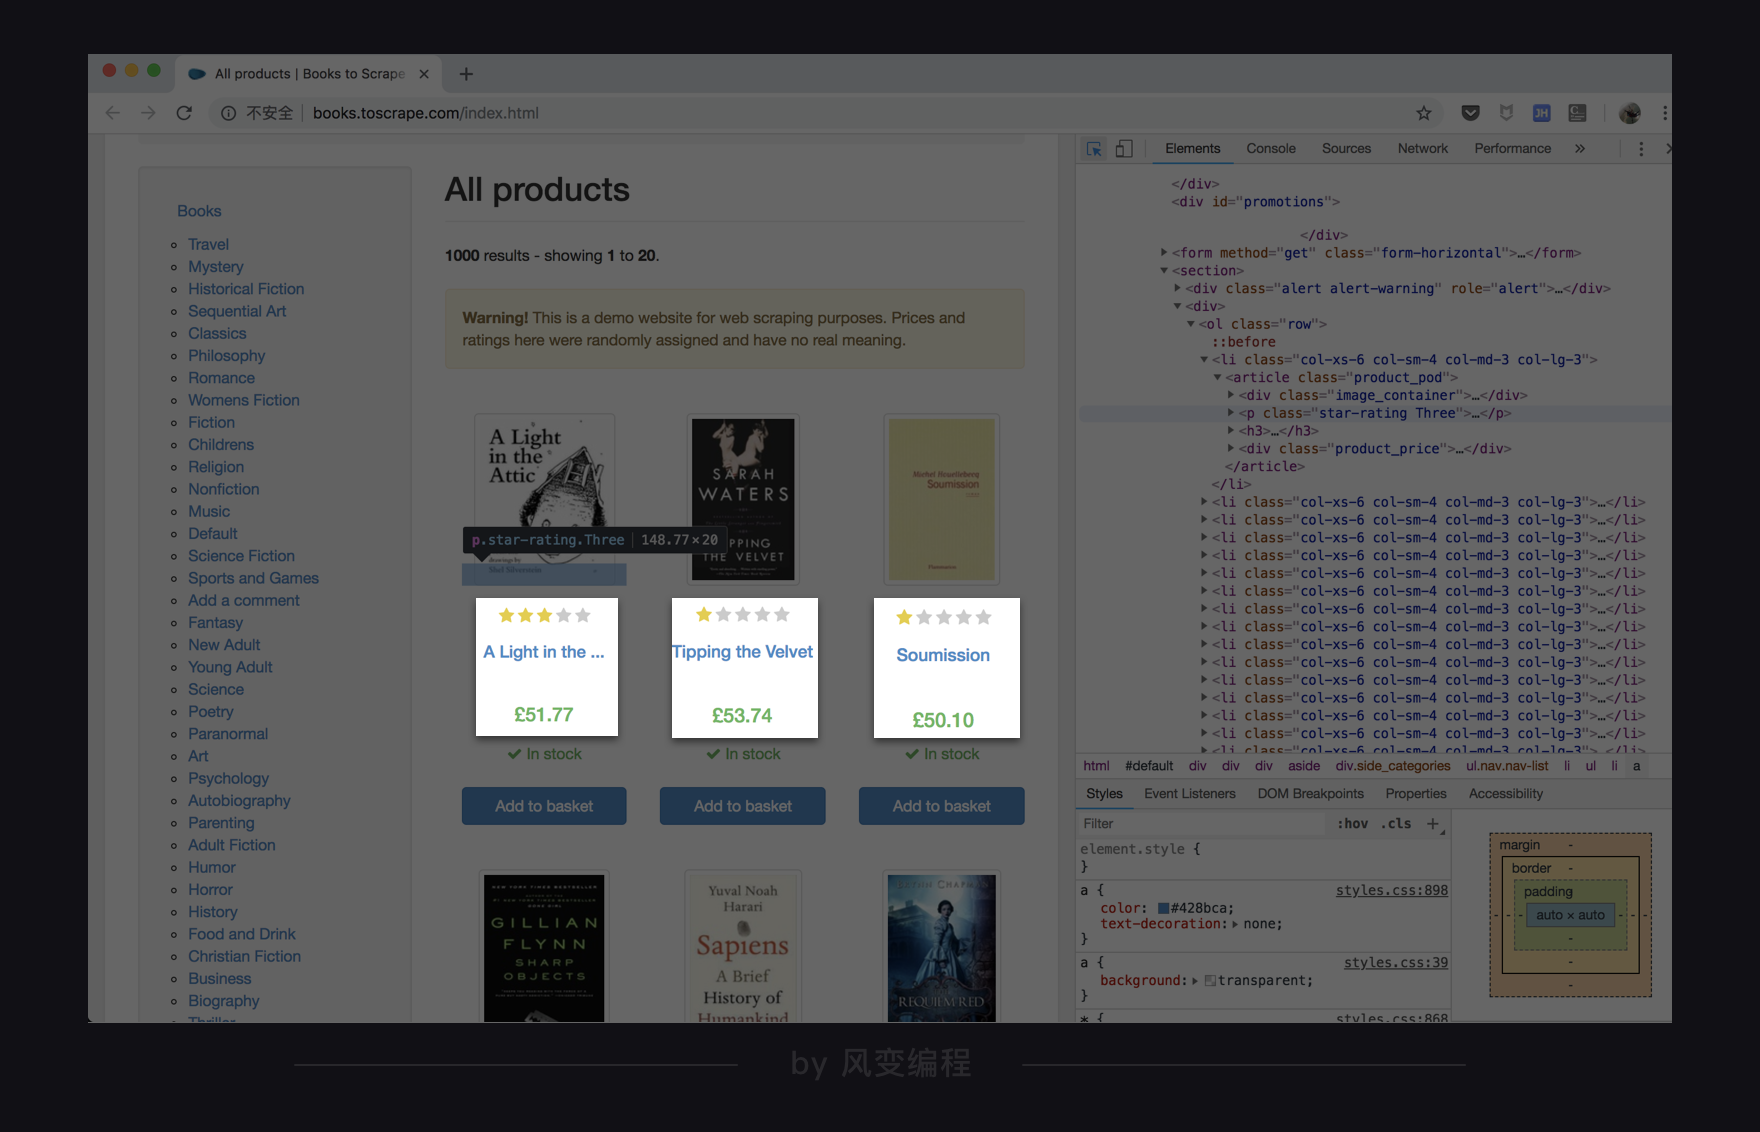Collapse the section node
Screen dimensions: 1760x1132
point(1164,271)
